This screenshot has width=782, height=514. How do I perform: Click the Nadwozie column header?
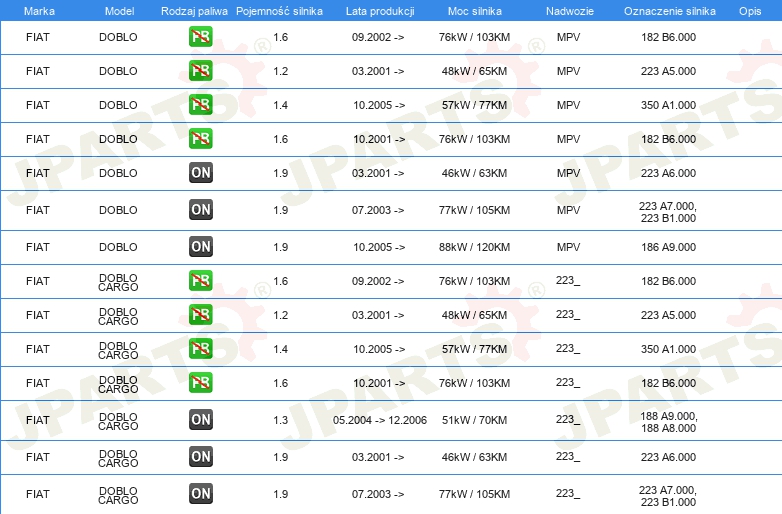point(570,11)
